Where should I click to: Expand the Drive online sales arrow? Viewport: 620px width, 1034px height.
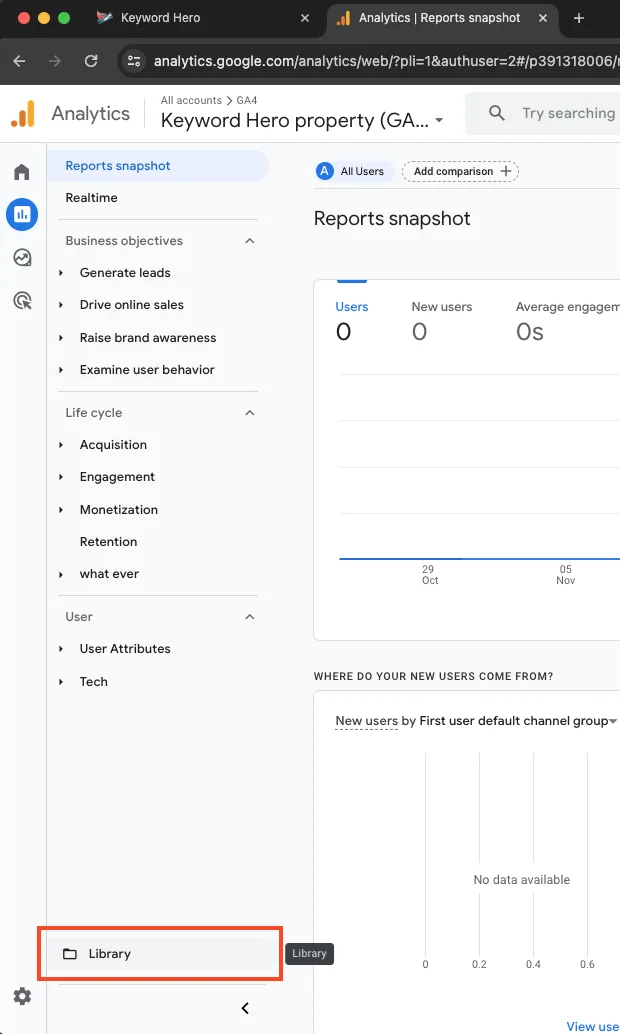click(61, 305)
